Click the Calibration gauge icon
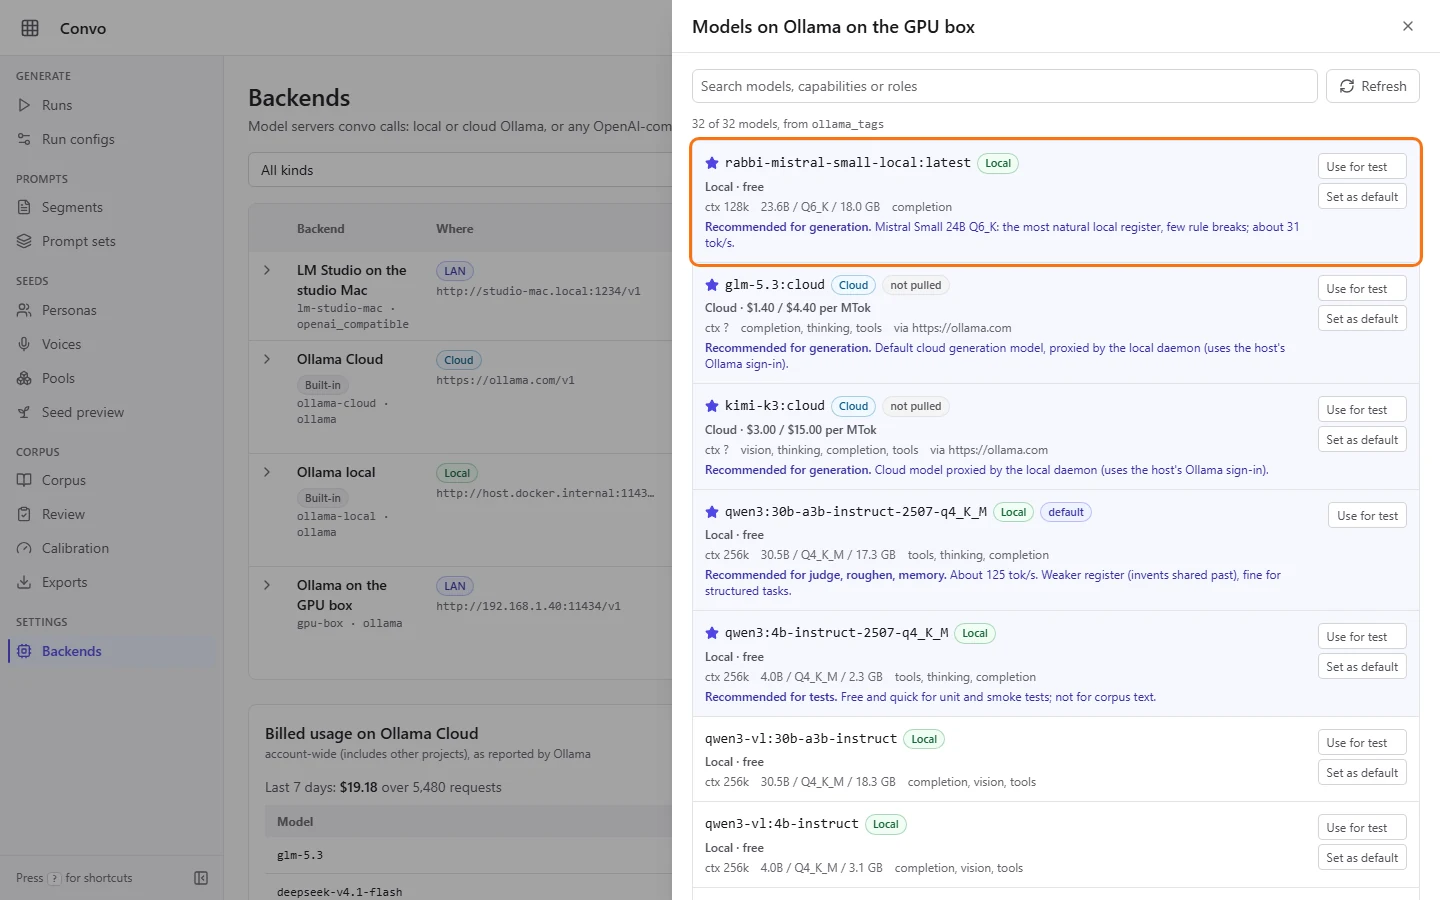 (24, 548)
